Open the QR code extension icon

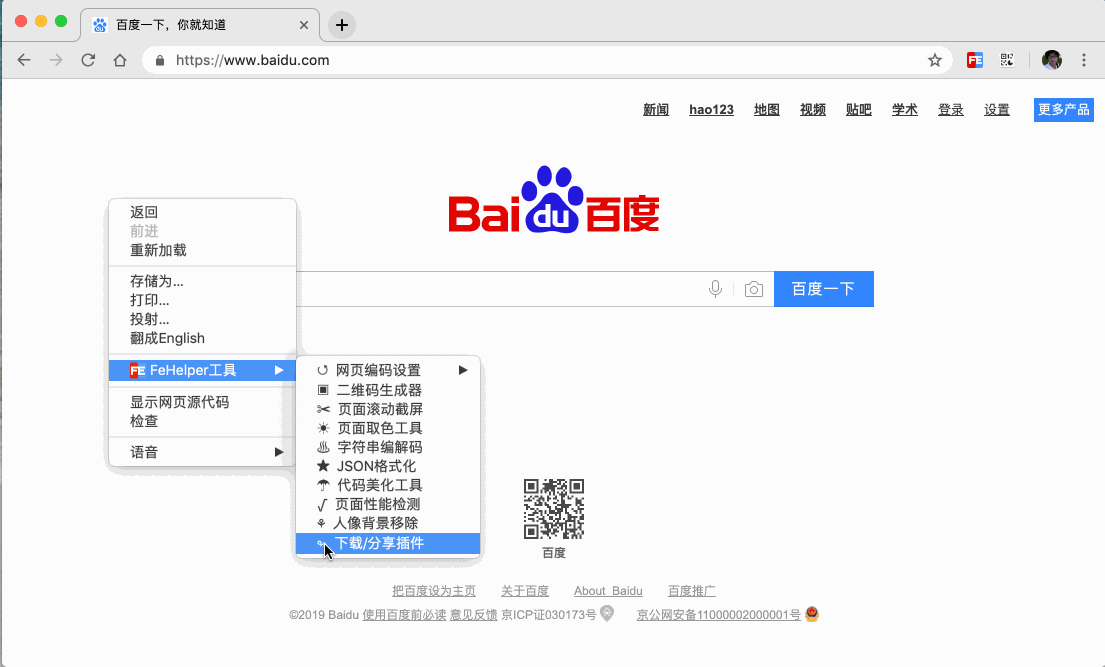[x=1007, y=60]
